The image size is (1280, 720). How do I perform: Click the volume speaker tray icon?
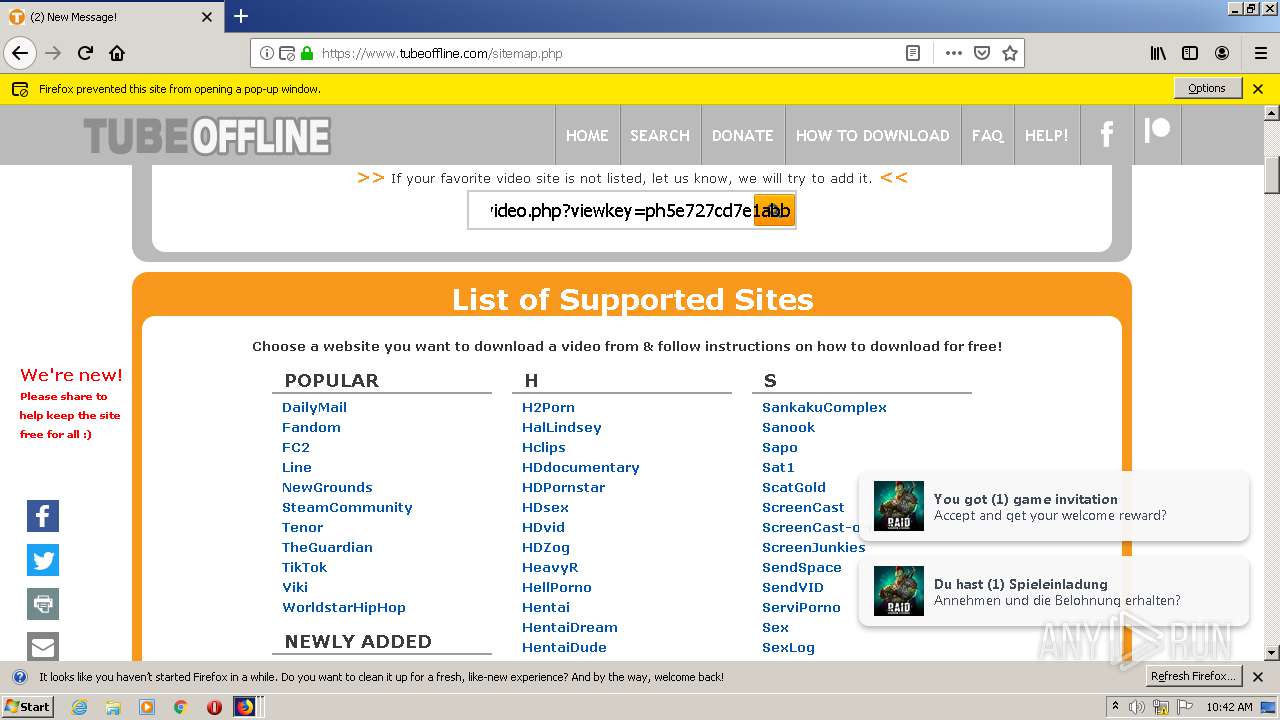1137,707
